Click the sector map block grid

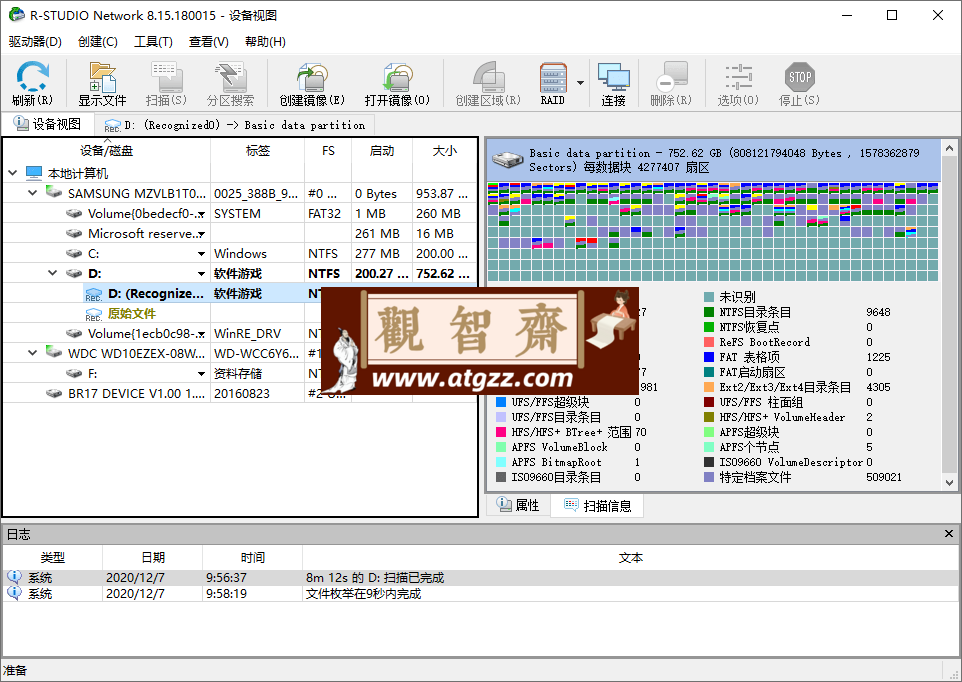[713, 231]
